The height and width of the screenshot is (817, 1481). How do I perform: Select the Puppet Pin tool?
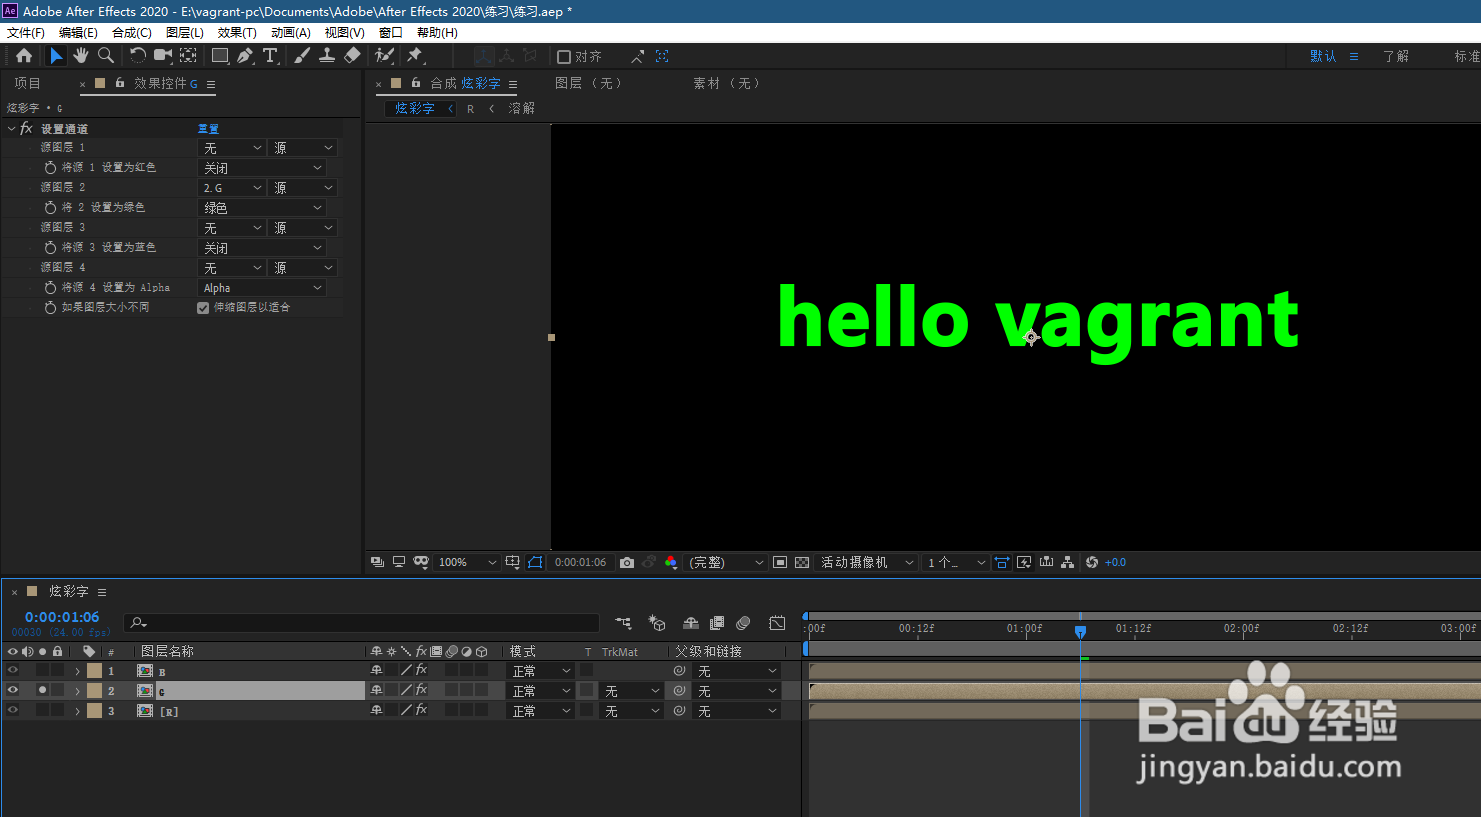[415, 56]
